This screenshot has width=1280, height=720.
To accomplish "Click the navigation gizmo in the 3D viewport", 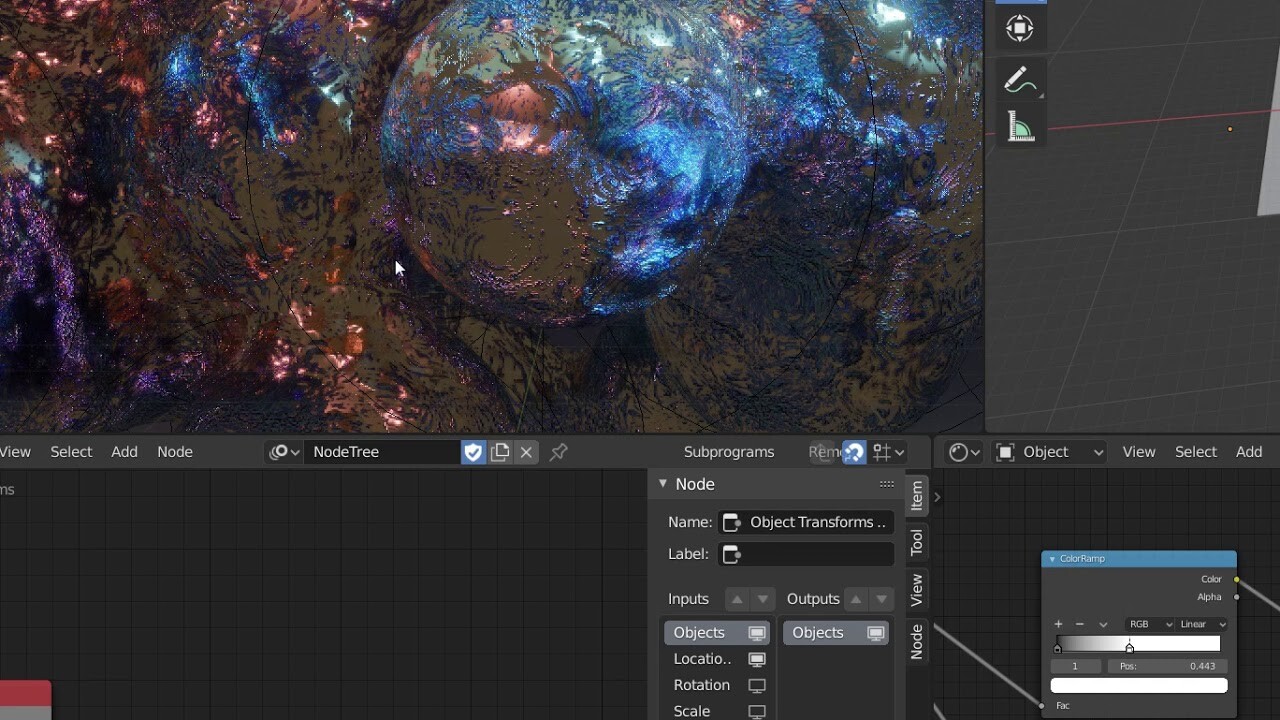I will point(1020,28).
